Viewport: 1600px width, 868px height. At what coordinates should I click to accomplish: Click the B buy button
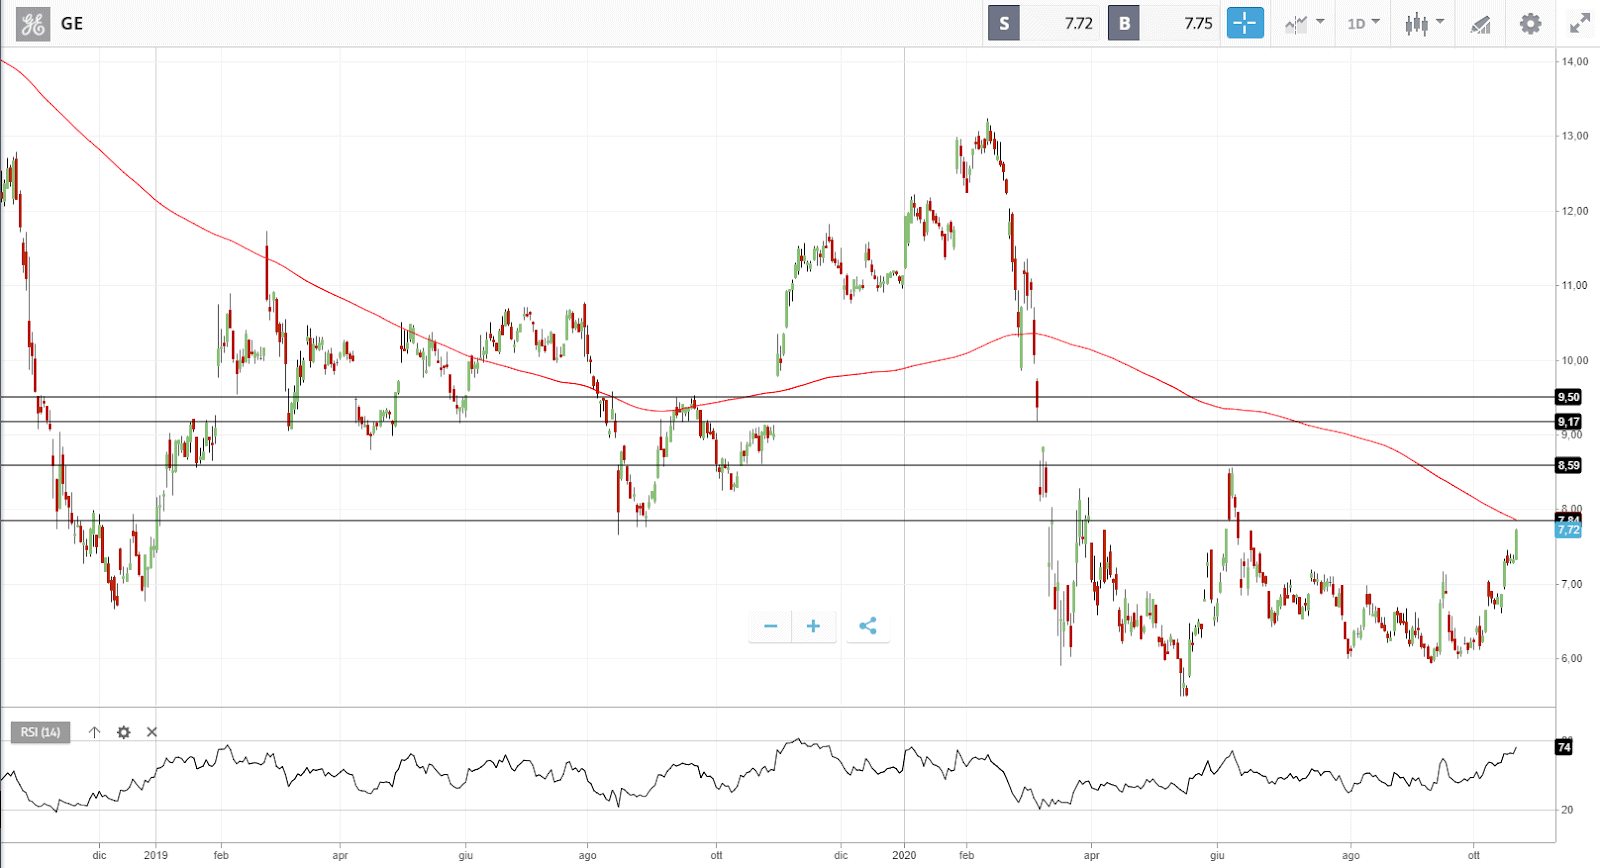1124,23
